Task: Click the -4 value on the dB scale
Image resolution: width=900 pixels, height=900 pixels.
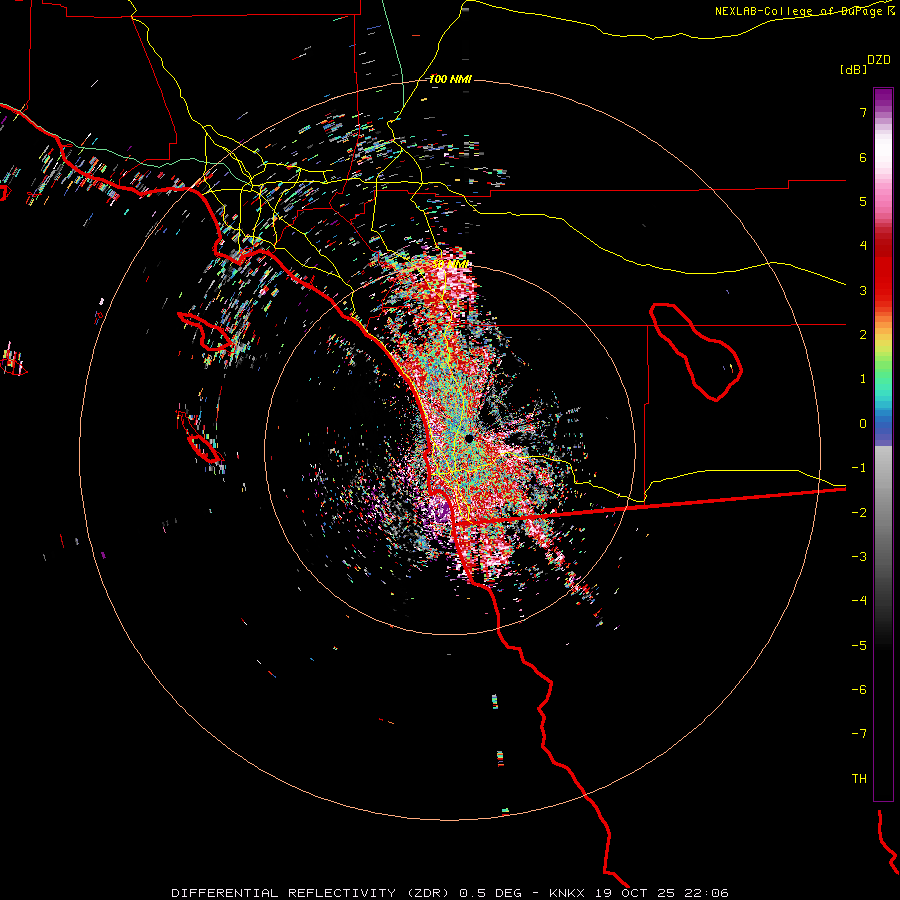Action: [859, 601]
